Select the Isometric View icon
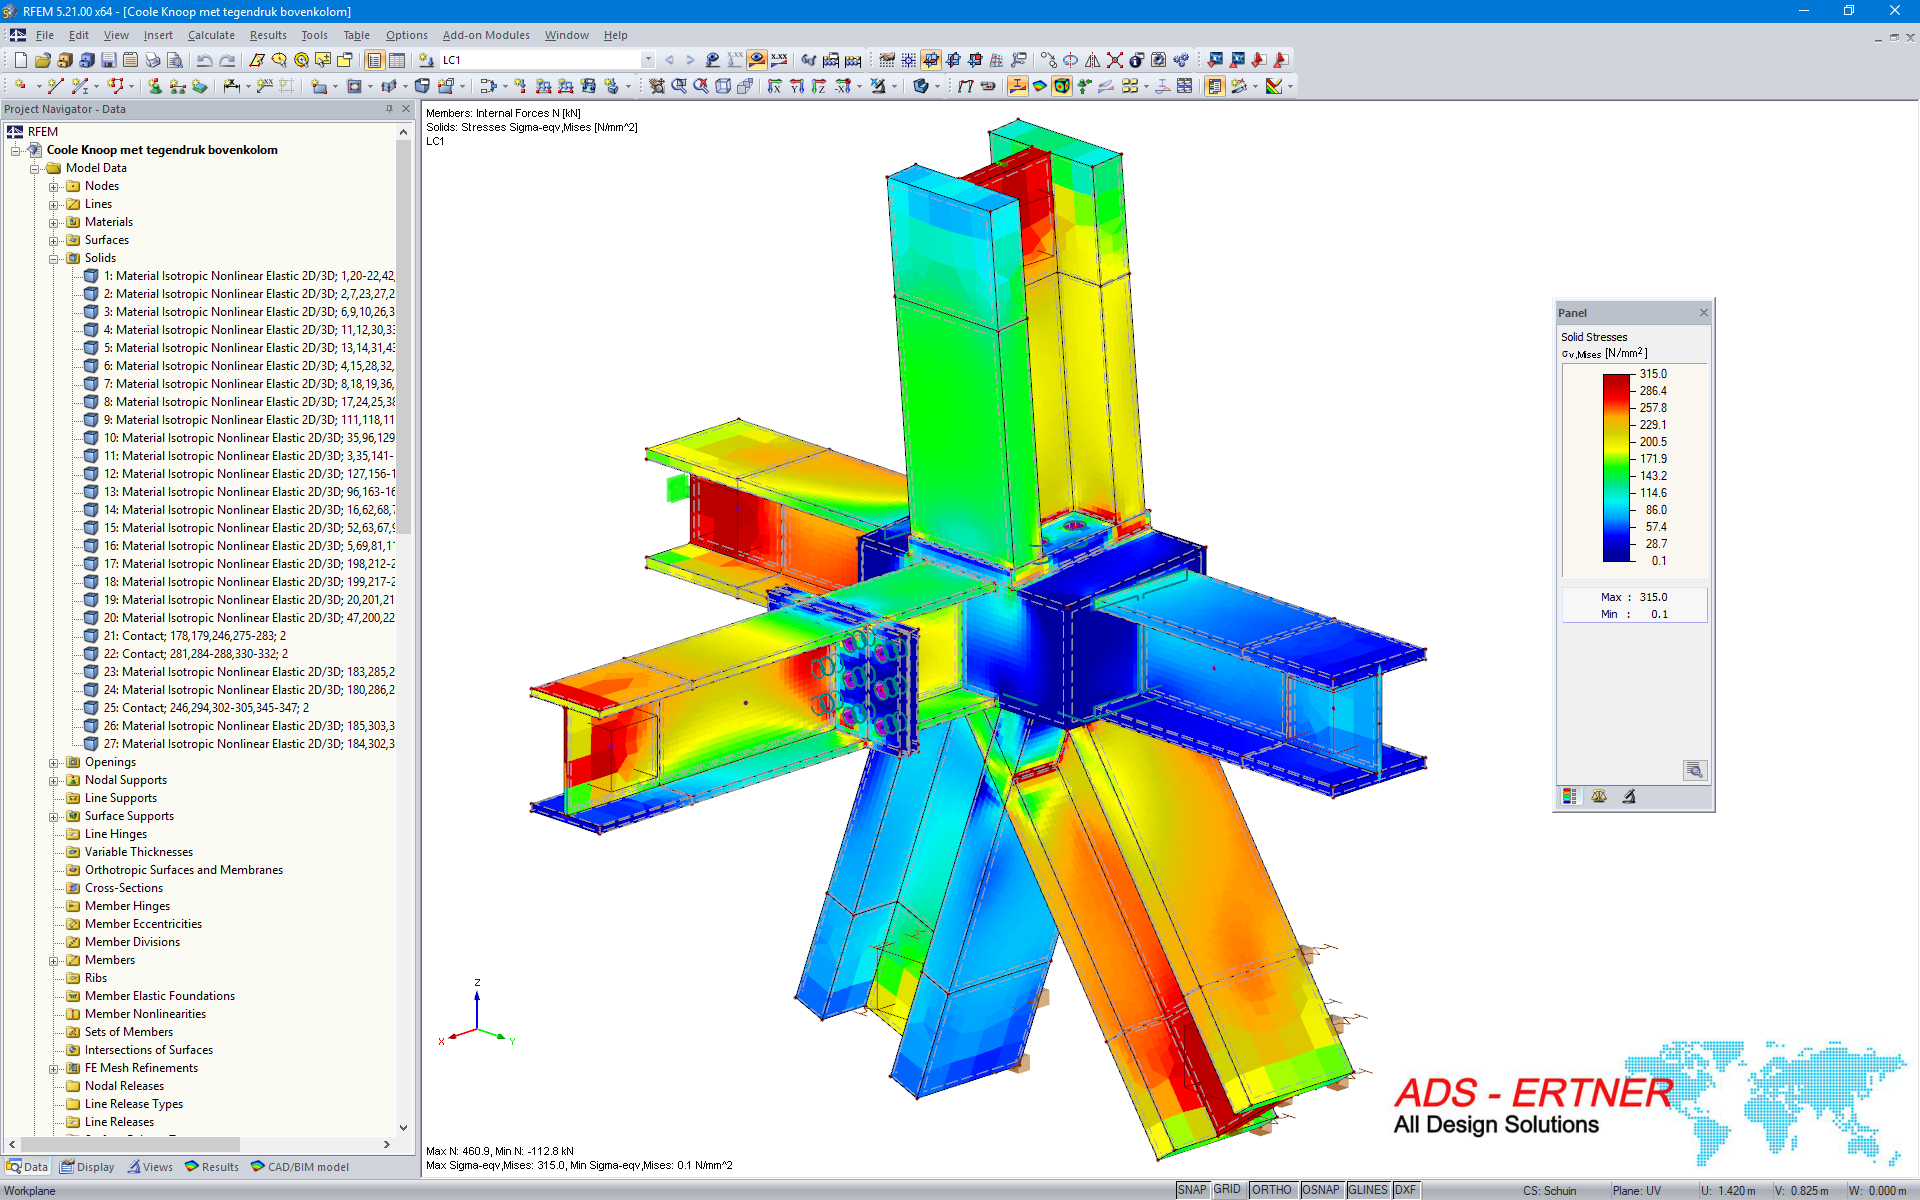This screenshot has width=1920, height=1200. 723,87
